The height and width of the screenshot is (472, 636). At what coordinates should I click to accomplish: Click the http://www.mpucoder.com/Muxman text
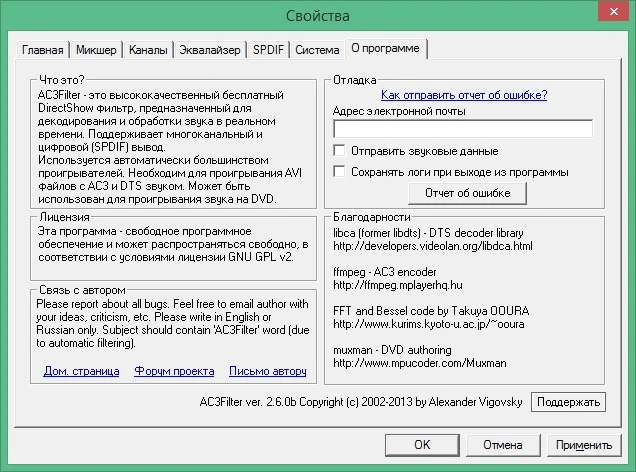pos(420,363)
